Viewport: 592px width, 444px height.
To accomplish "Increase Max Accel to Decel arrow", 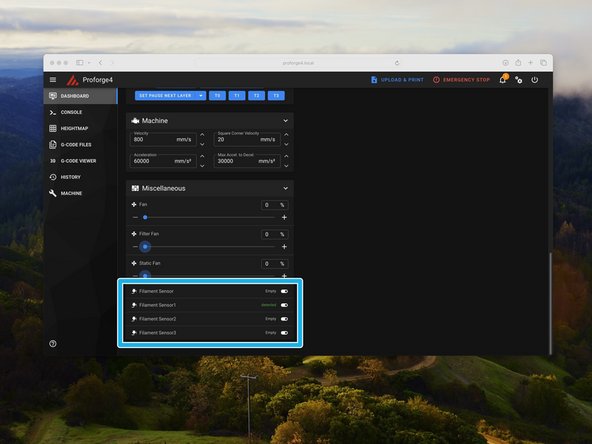I will pyautogui.click(x=286, y=156).
